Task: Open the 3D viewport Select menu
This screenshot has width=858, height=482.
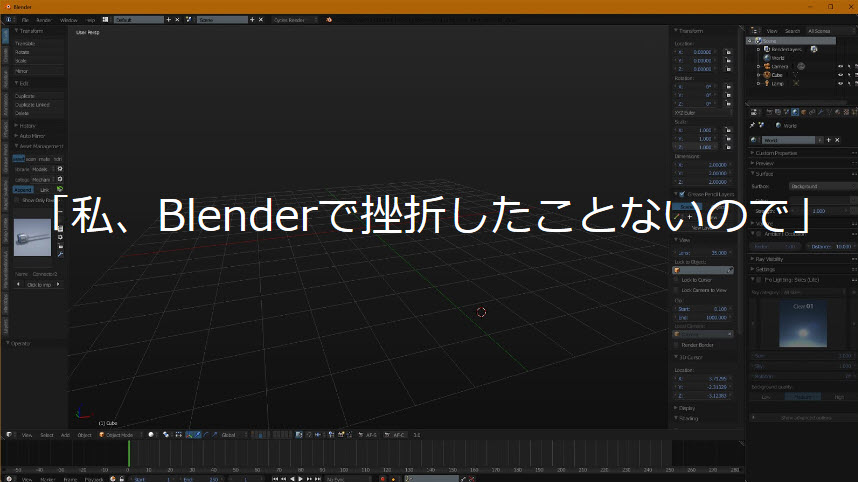Action: [x=47, y=435]
